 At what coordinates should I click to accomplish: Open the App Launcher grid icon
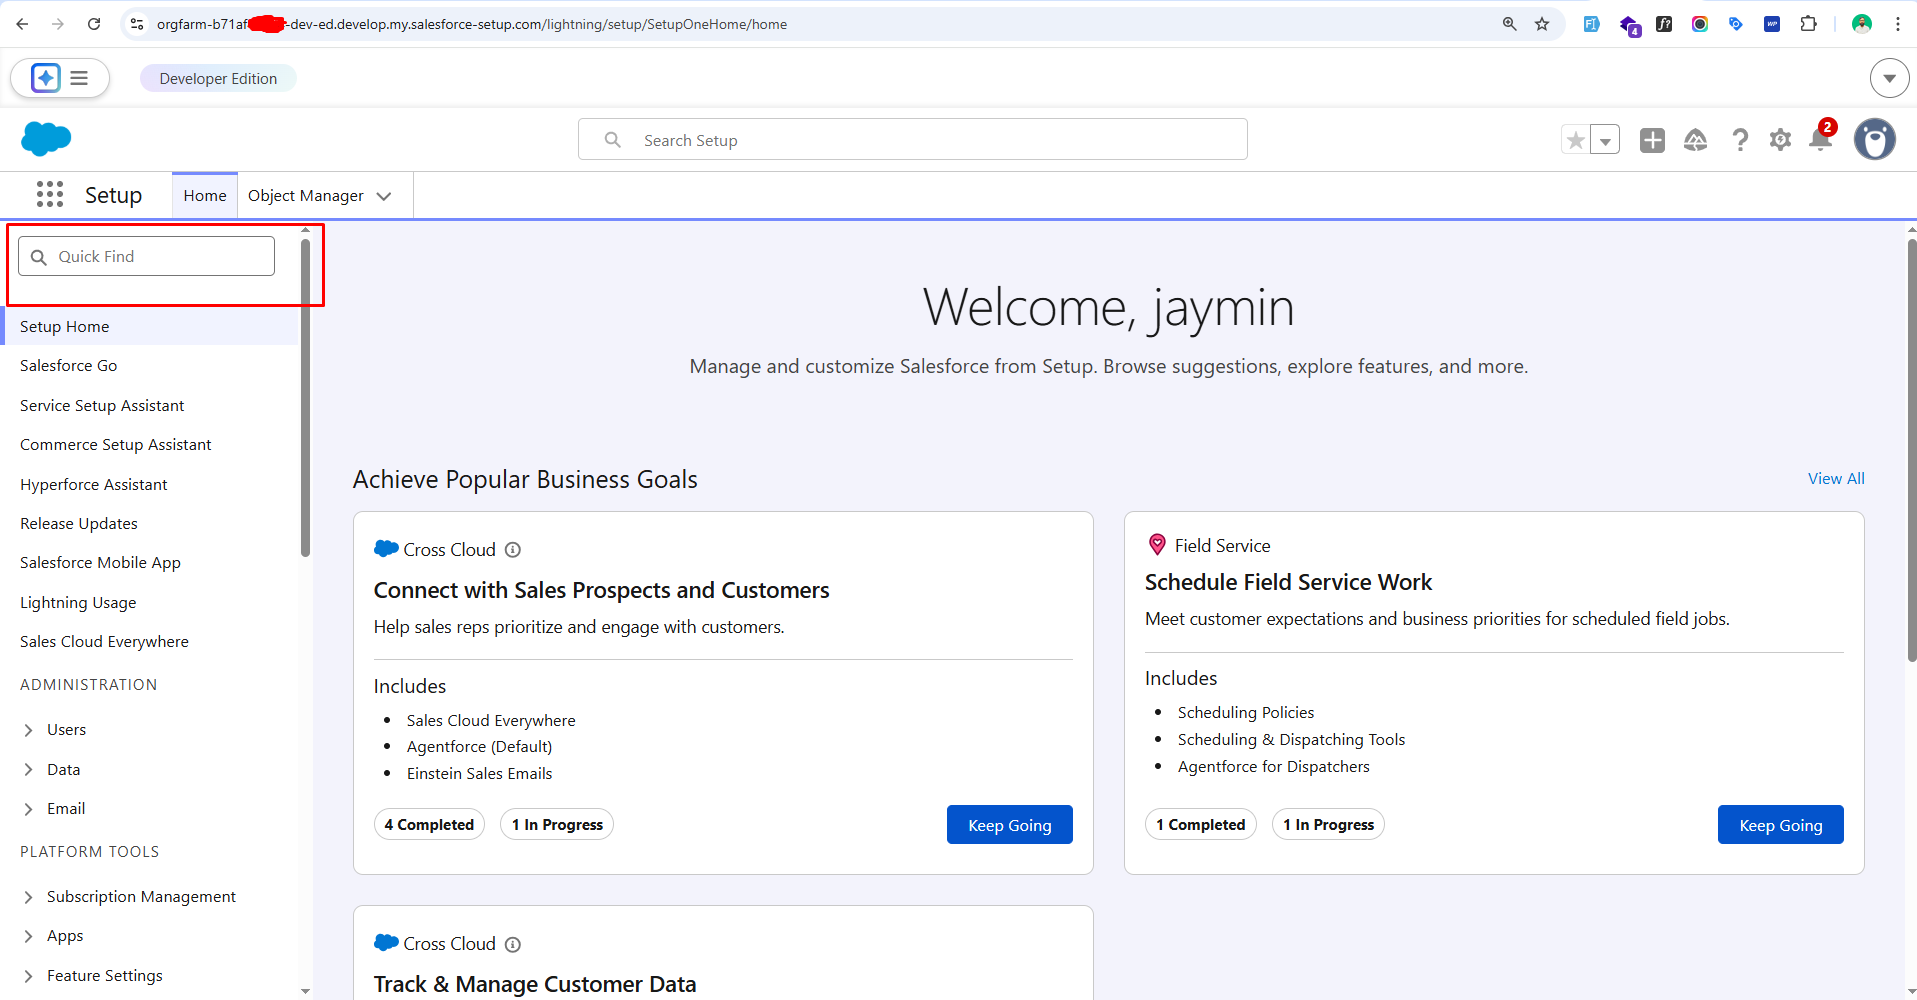point(50,194)
